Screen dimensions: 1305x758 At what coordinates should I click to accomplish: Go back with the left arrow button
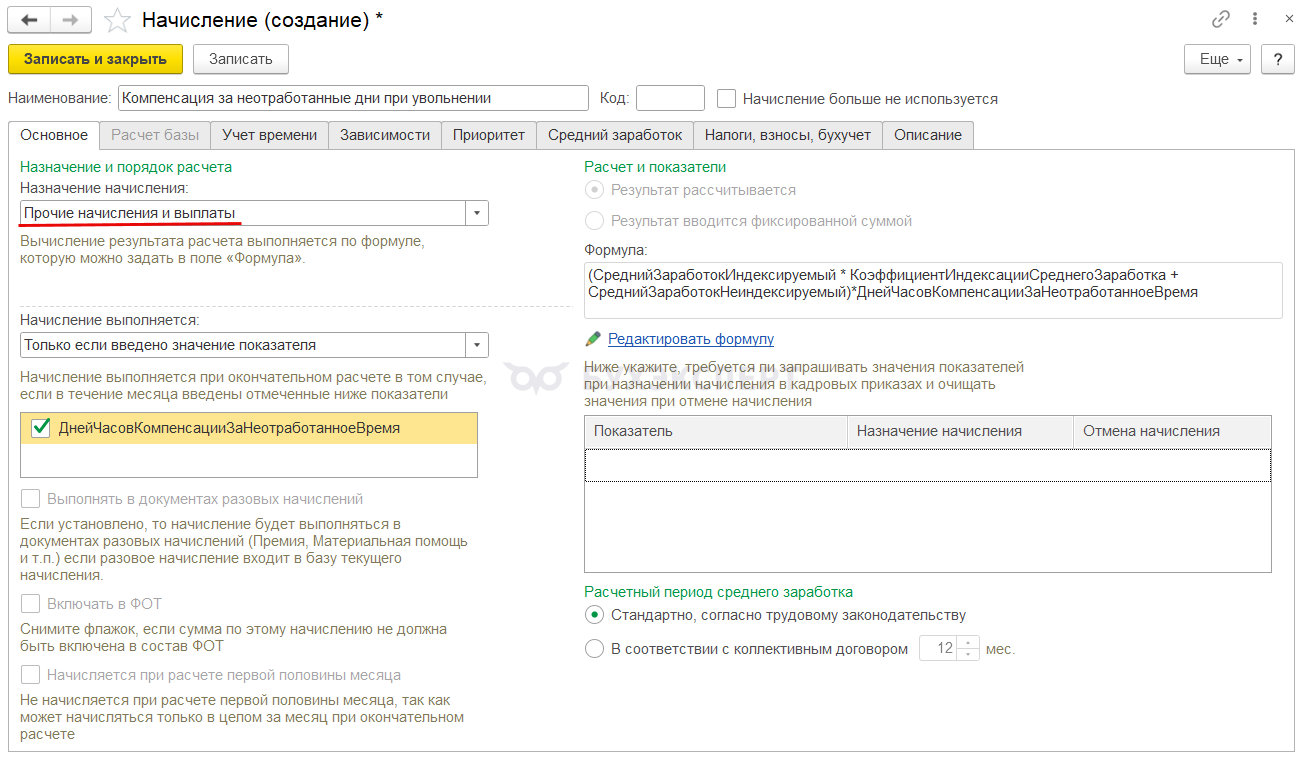pyautogui.click(x=29, y=20)
